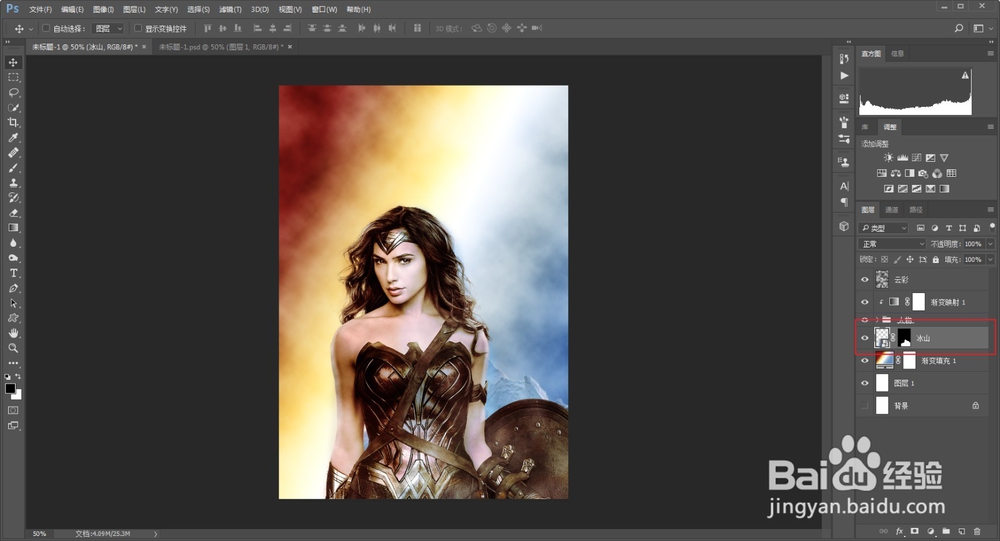The image size is (1000, 541).
Task: Add a Photo Filter adjustment
Action: 923,173
